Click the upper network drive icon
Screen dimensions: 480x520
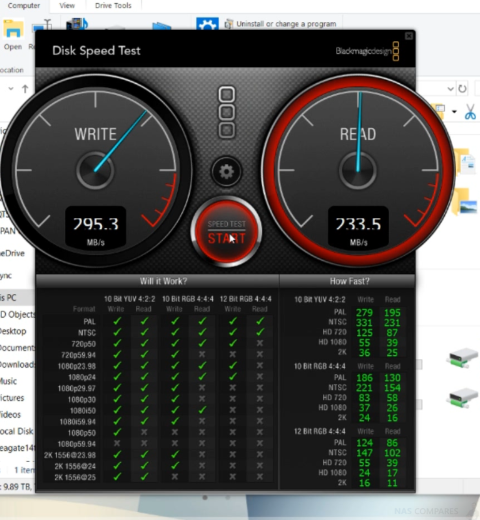point(462,358)
